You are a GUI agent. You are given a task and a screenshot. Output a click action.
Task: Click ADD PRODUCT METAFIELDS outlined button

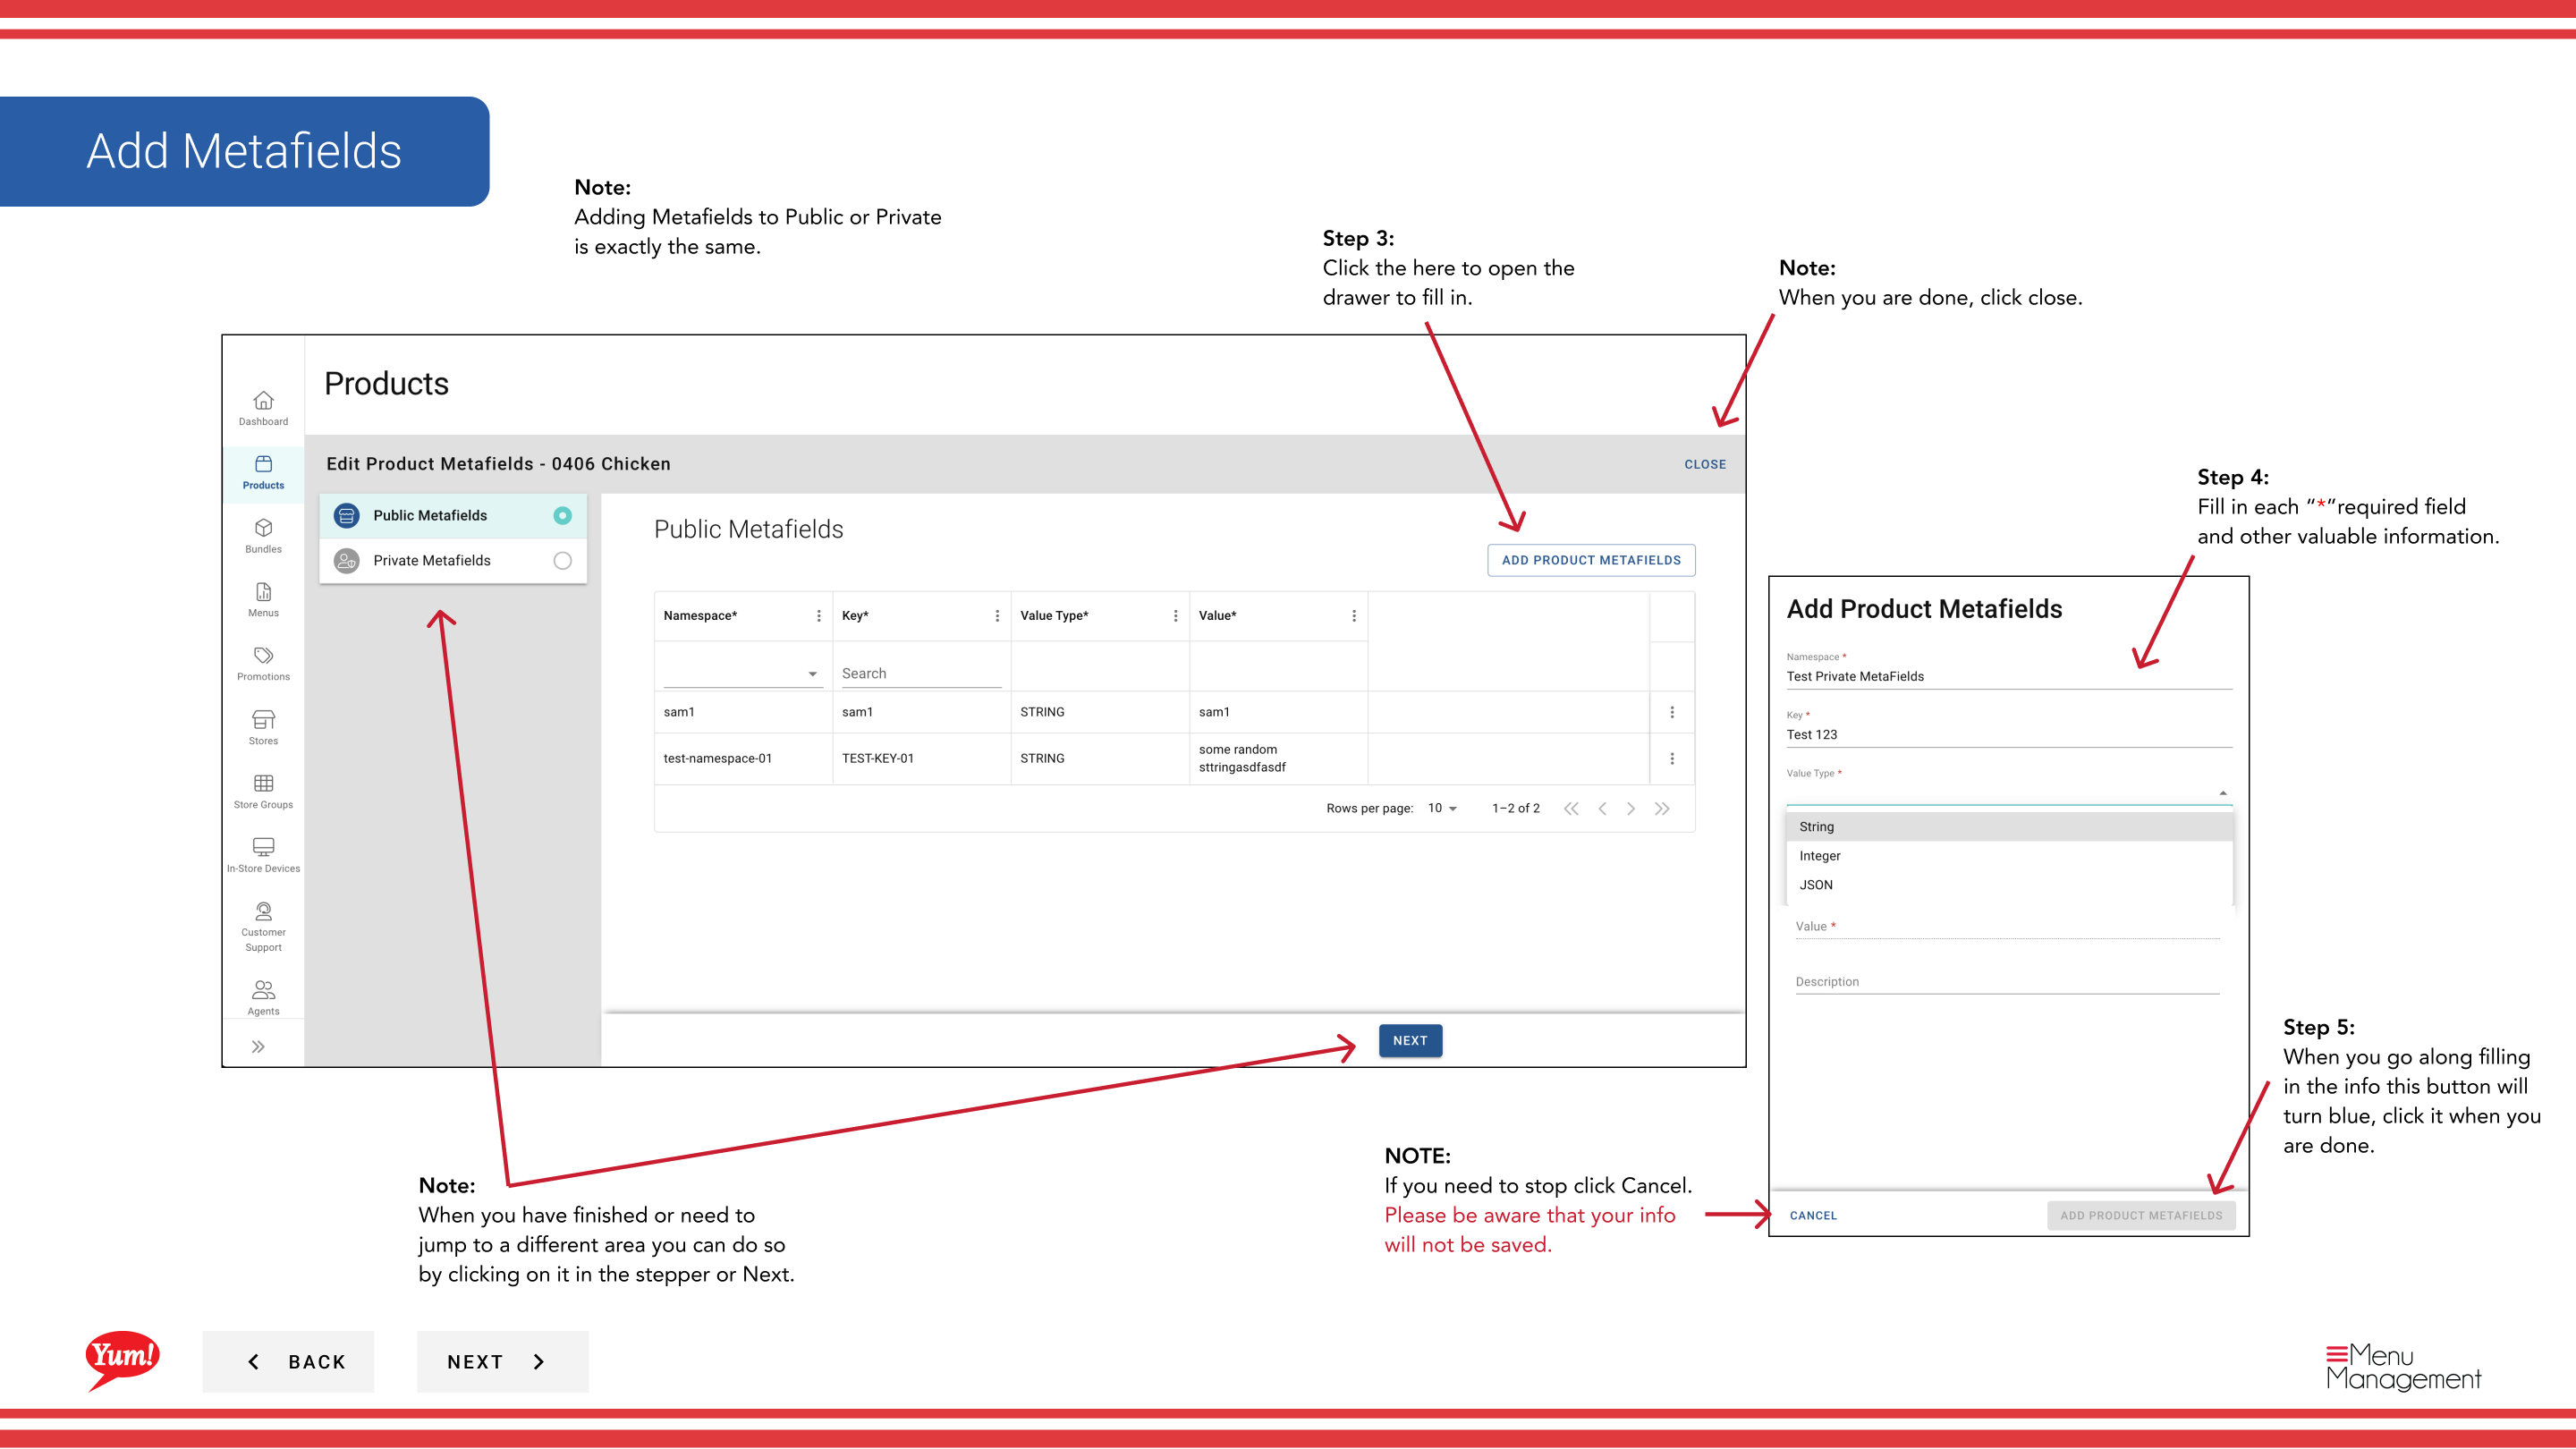point(1591,561)
